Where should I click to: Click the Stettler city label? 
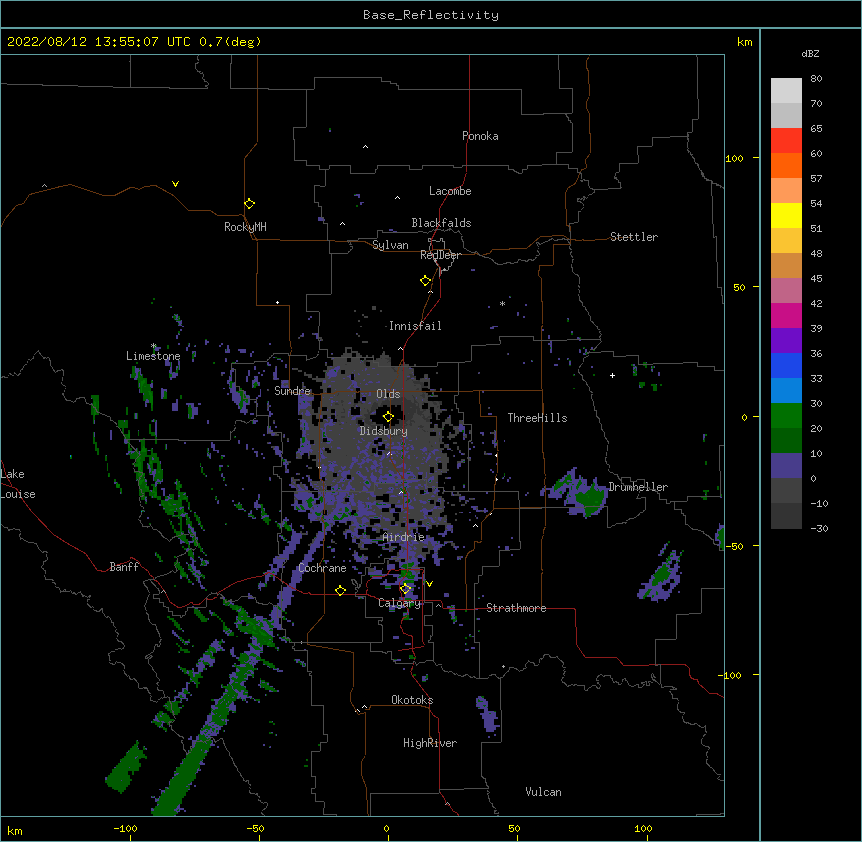pyautogui.click(x=634, y=237)
